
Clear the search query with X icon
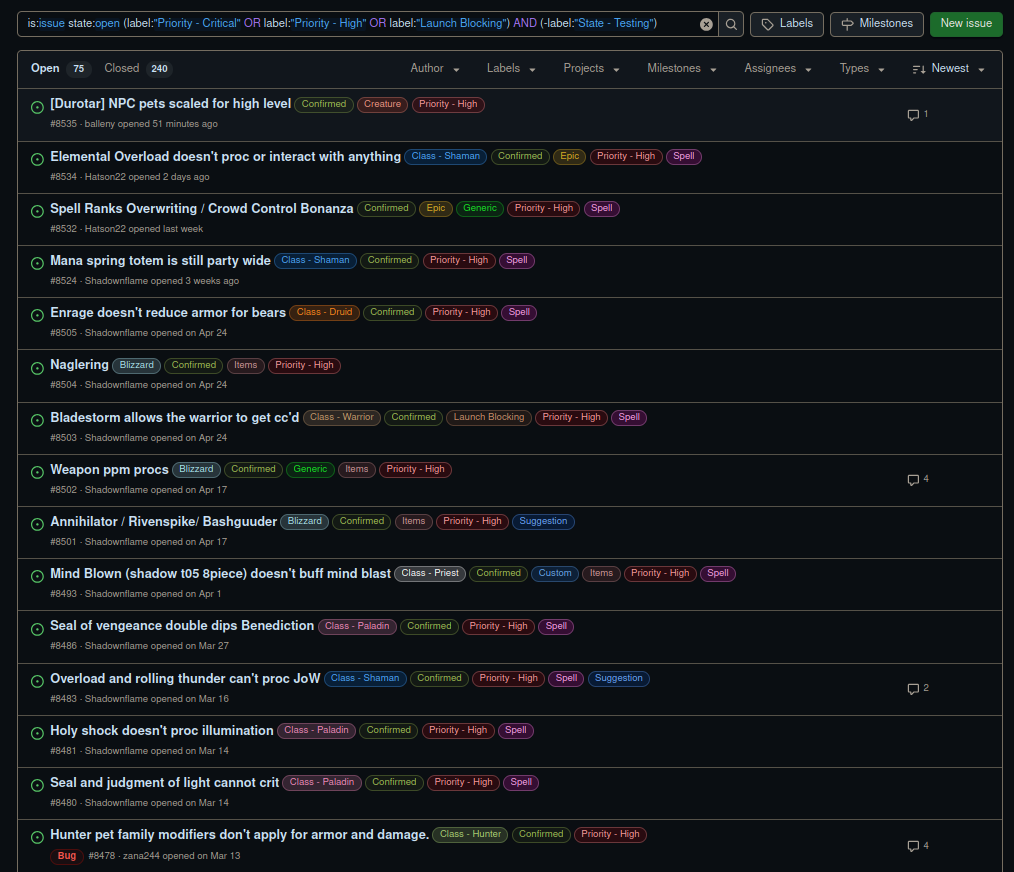(706, 24)
